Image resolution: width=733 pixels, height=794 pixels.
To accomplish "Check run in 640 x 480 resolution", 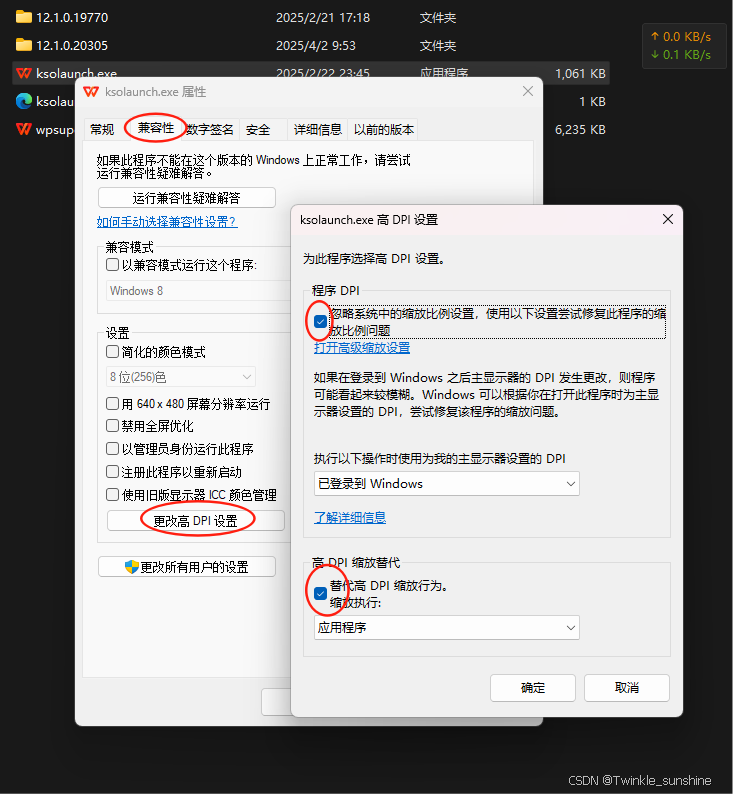I will coord(112,404).
